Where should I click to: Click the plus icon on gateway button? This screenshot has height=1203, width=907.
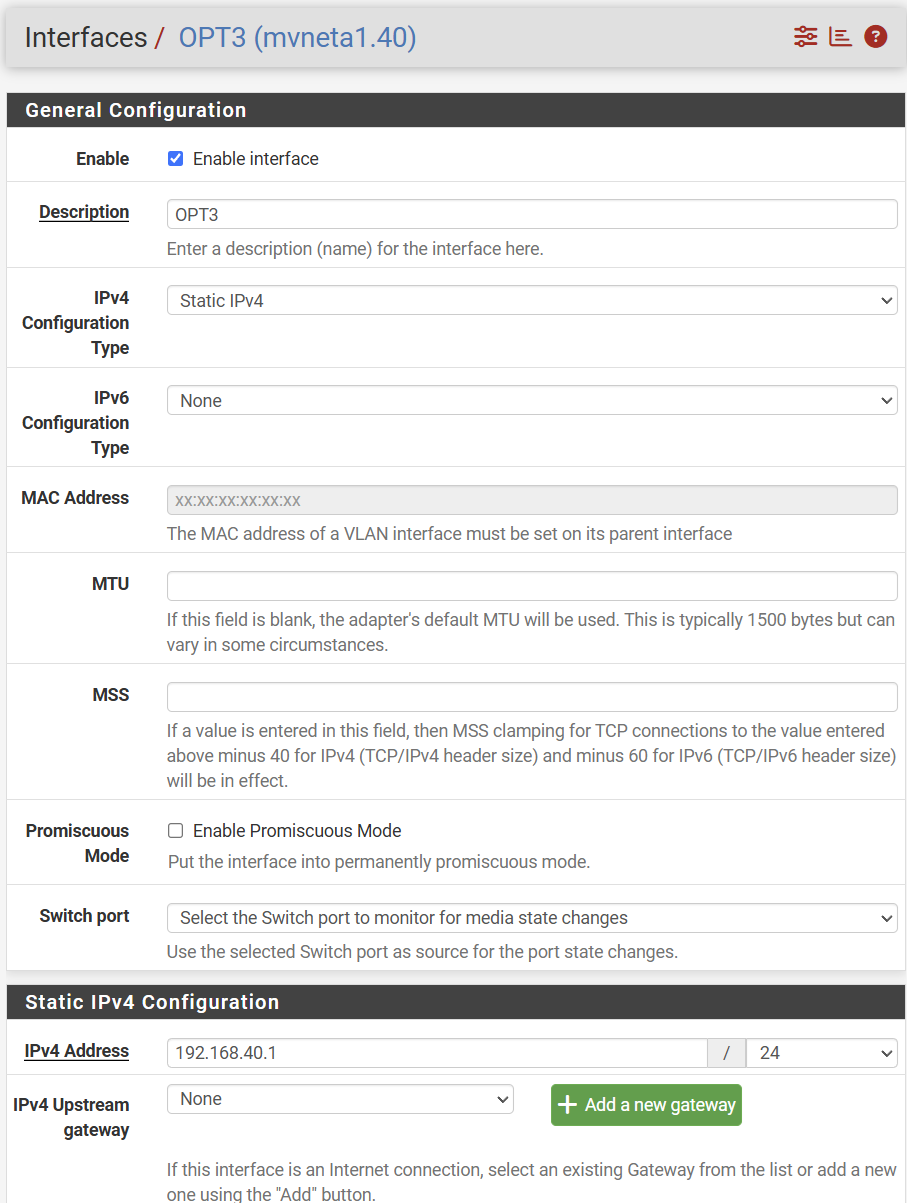[x=568, y=1105]
